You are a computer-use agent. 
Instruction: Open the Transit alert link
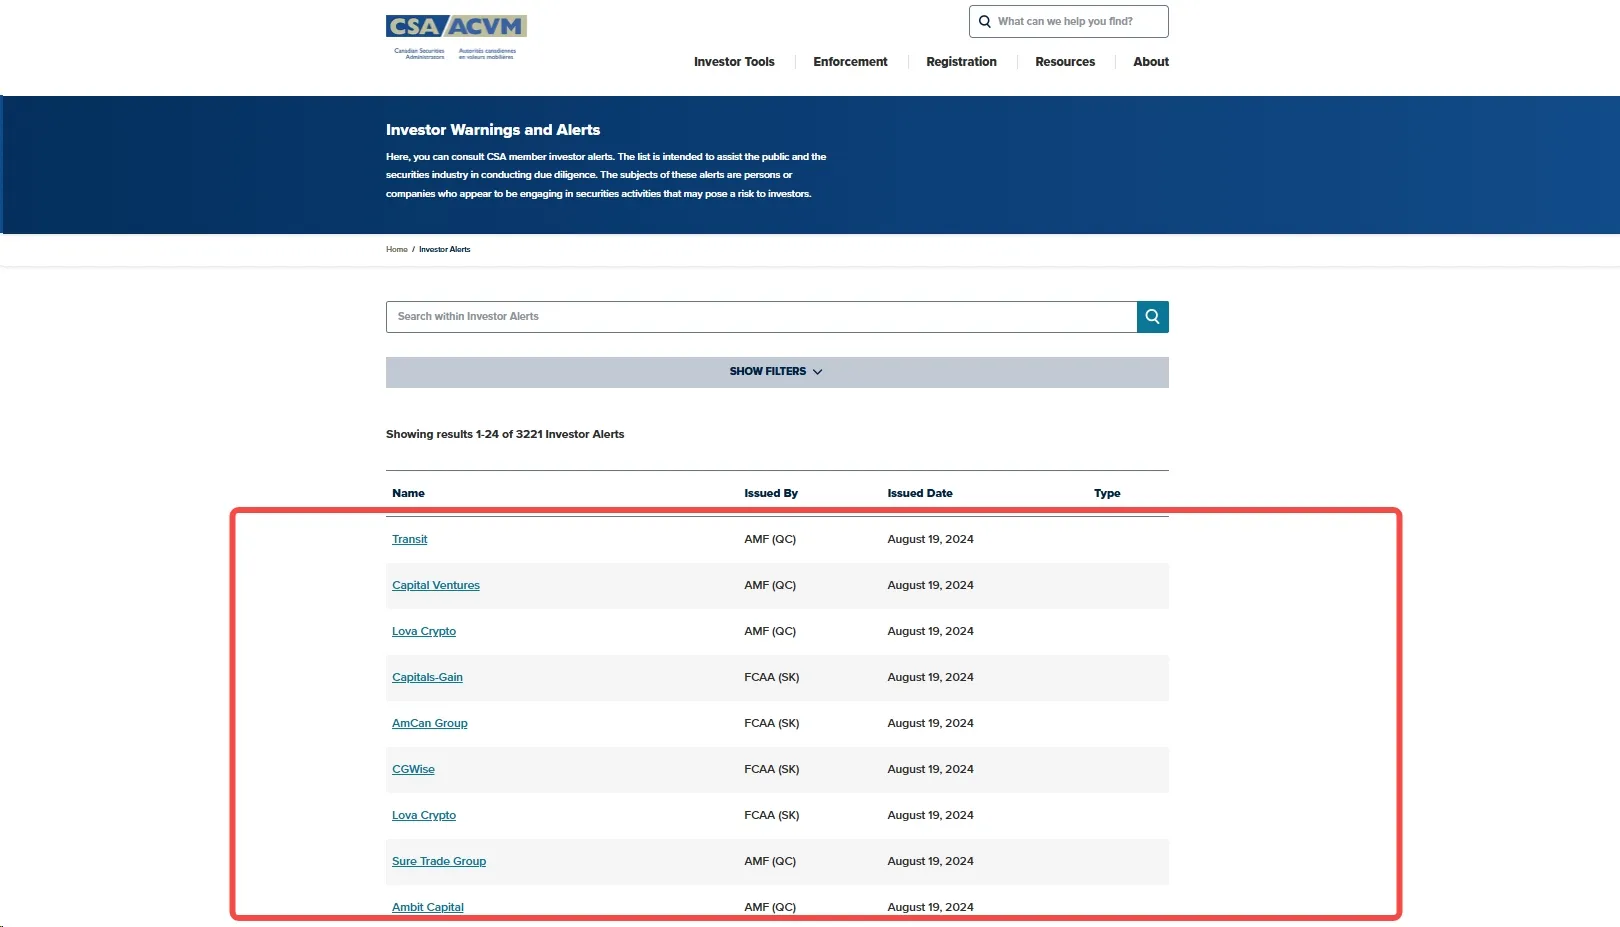coord(409,539)
